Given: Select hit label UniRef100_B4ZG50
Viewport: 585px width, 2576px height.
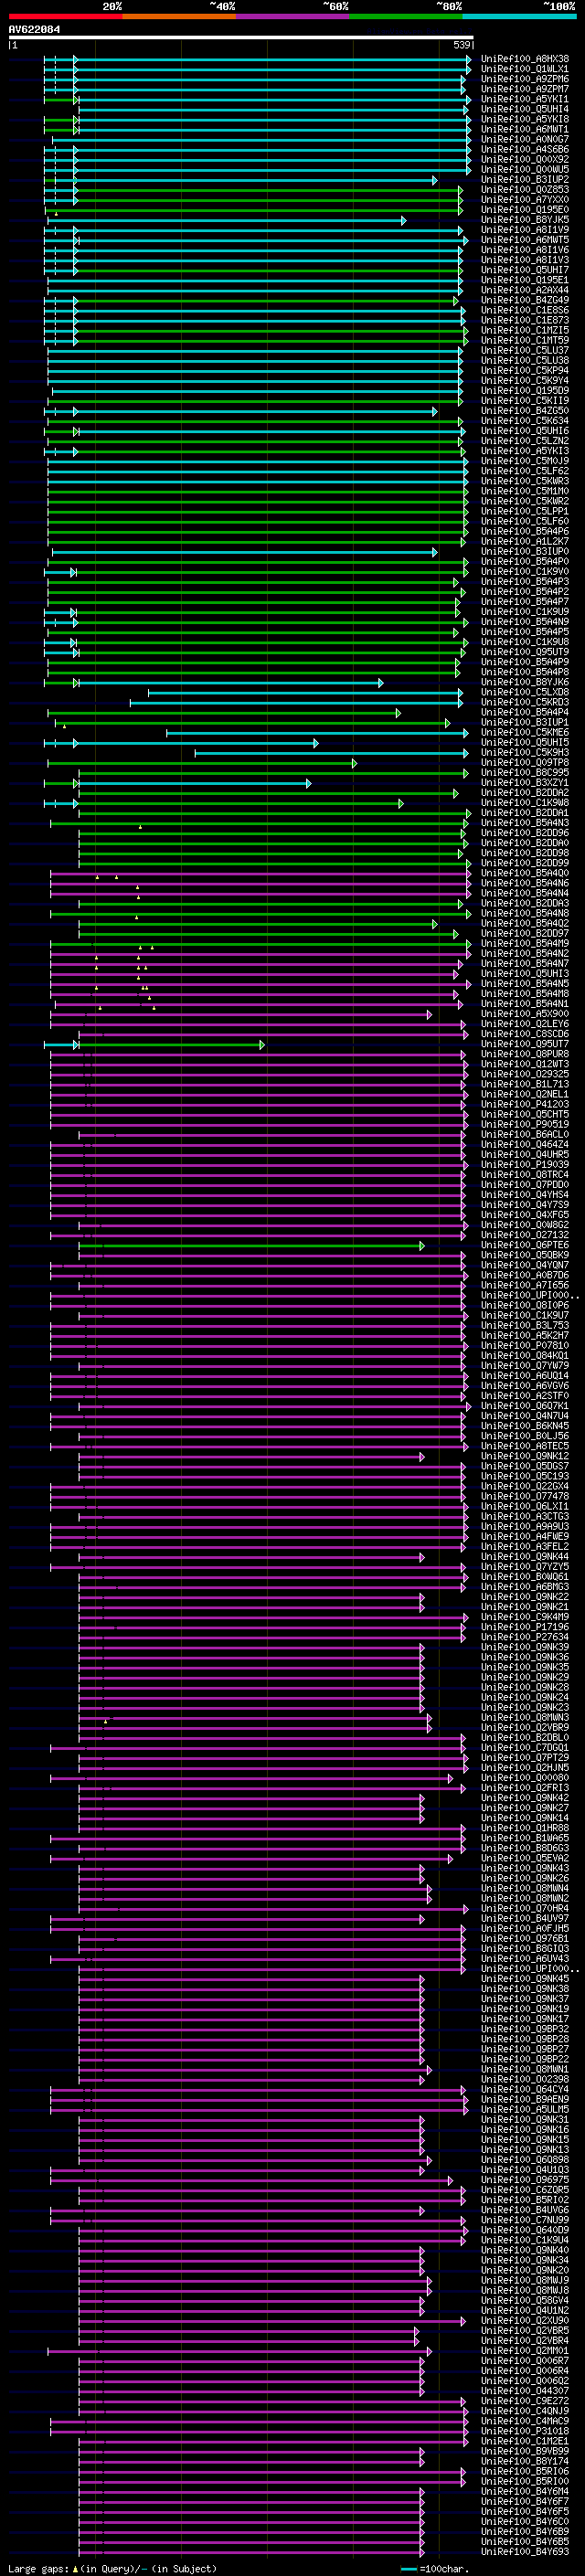Looking at the screenshot, I should [525, 411].
